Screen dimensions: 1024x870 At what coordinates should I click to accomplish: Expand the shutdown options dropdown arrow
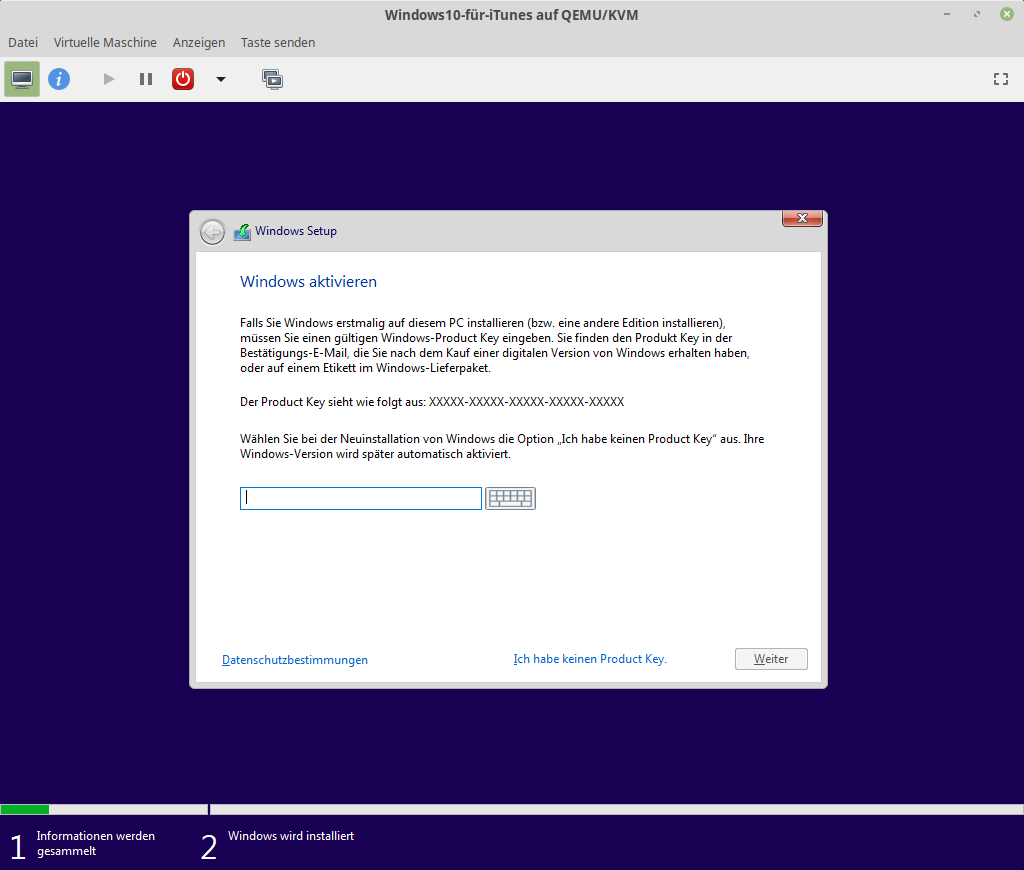tap(221, 79)
